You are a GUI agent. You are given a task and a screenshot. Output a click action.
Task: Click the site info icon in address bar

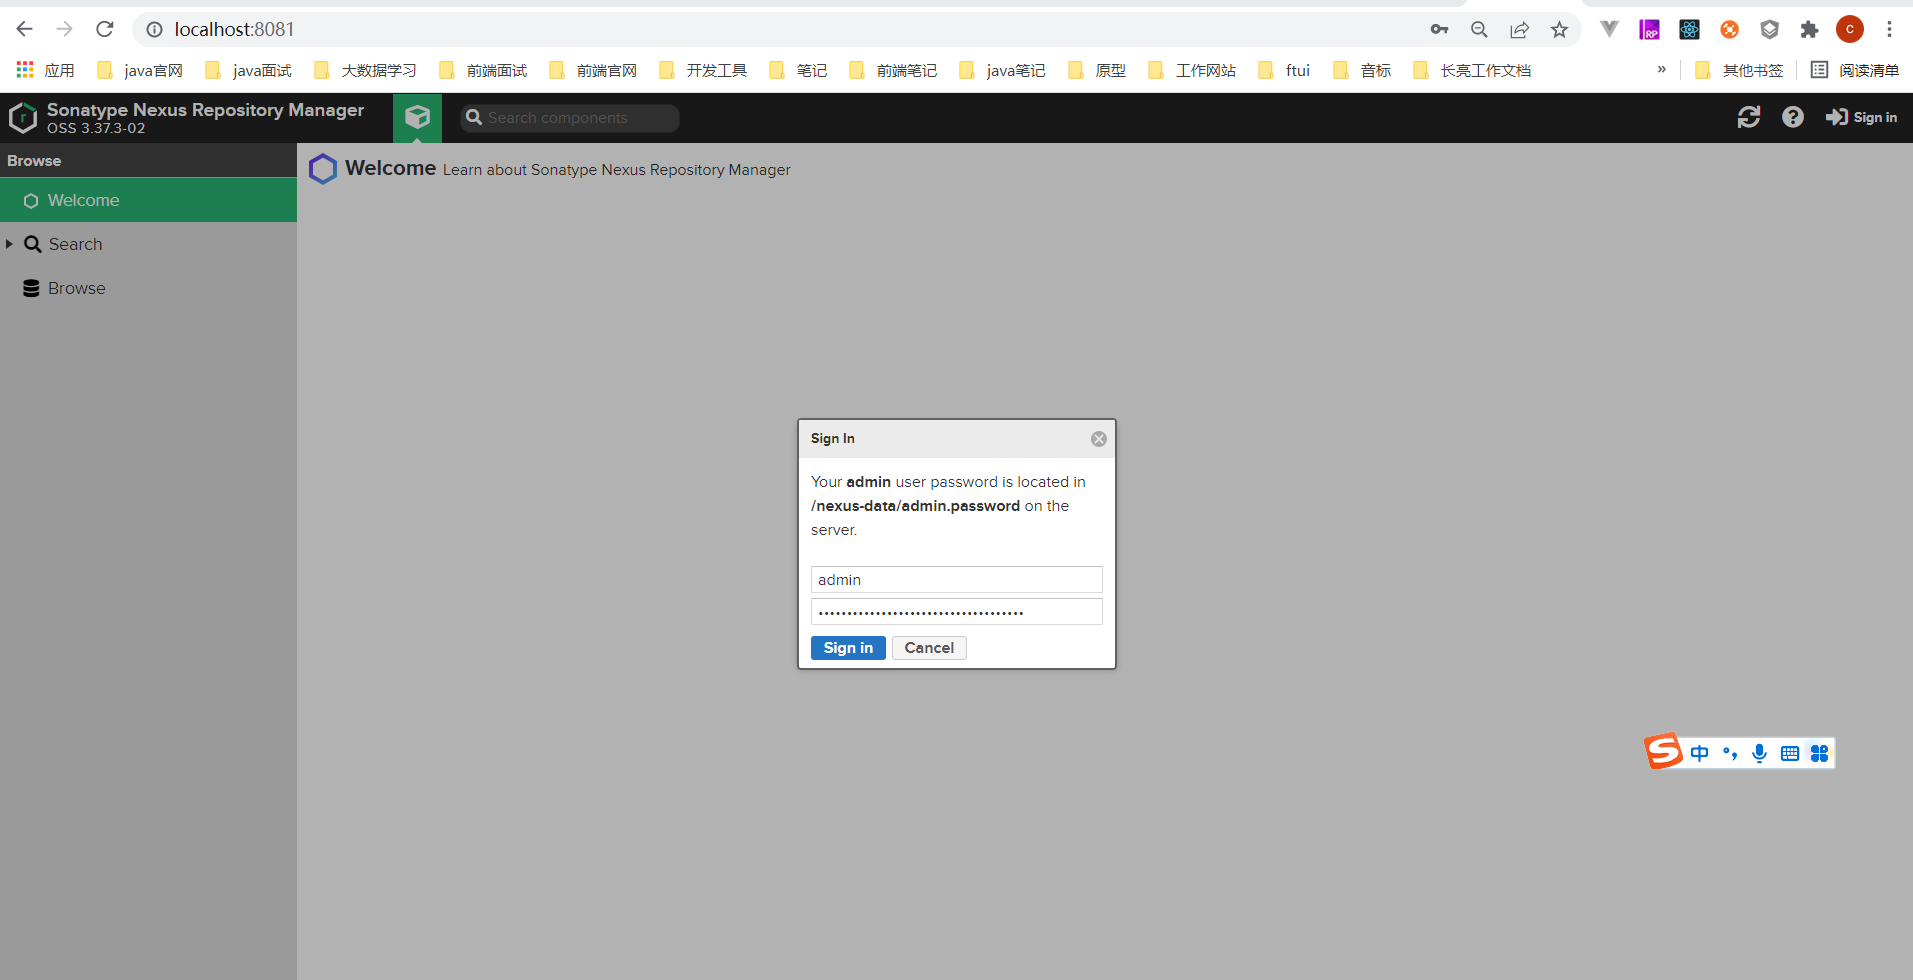(x=154, y=30)
